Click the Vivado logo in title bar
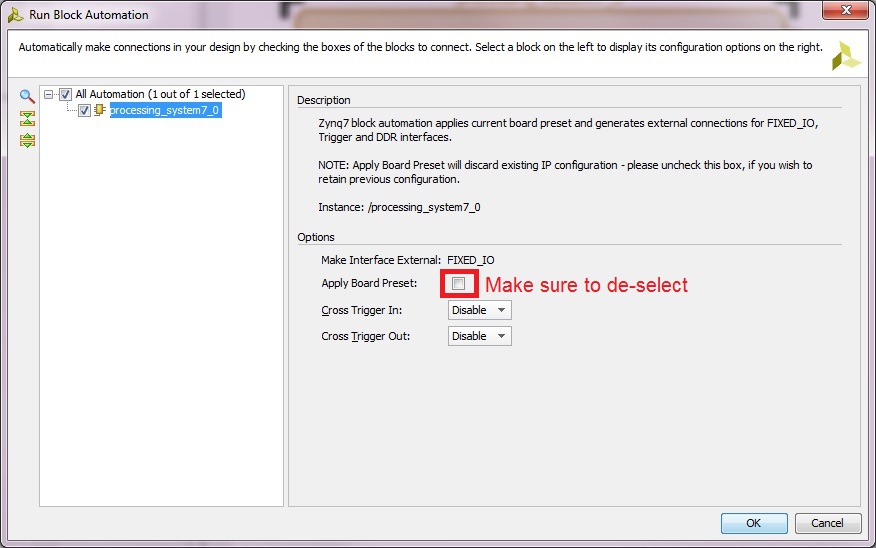The height and width of the screenshot is (548, 876). pos(15,15)
